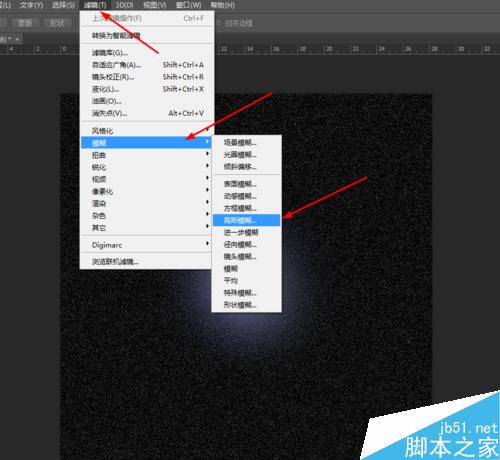Choose 自适应广角(A)... filter
This screenshot has width=500, height=460.
(x=147, y=65)
